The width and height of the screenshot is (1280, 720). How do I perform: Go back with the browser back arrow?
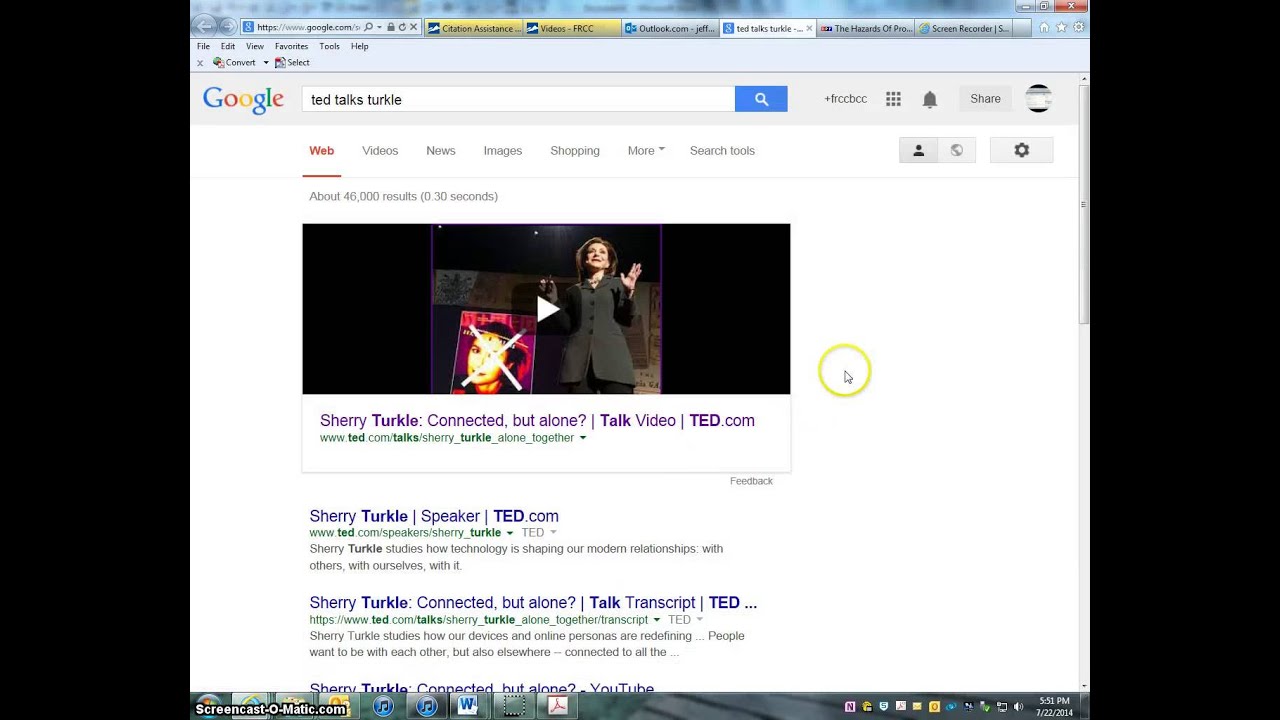tap(204, 27)
